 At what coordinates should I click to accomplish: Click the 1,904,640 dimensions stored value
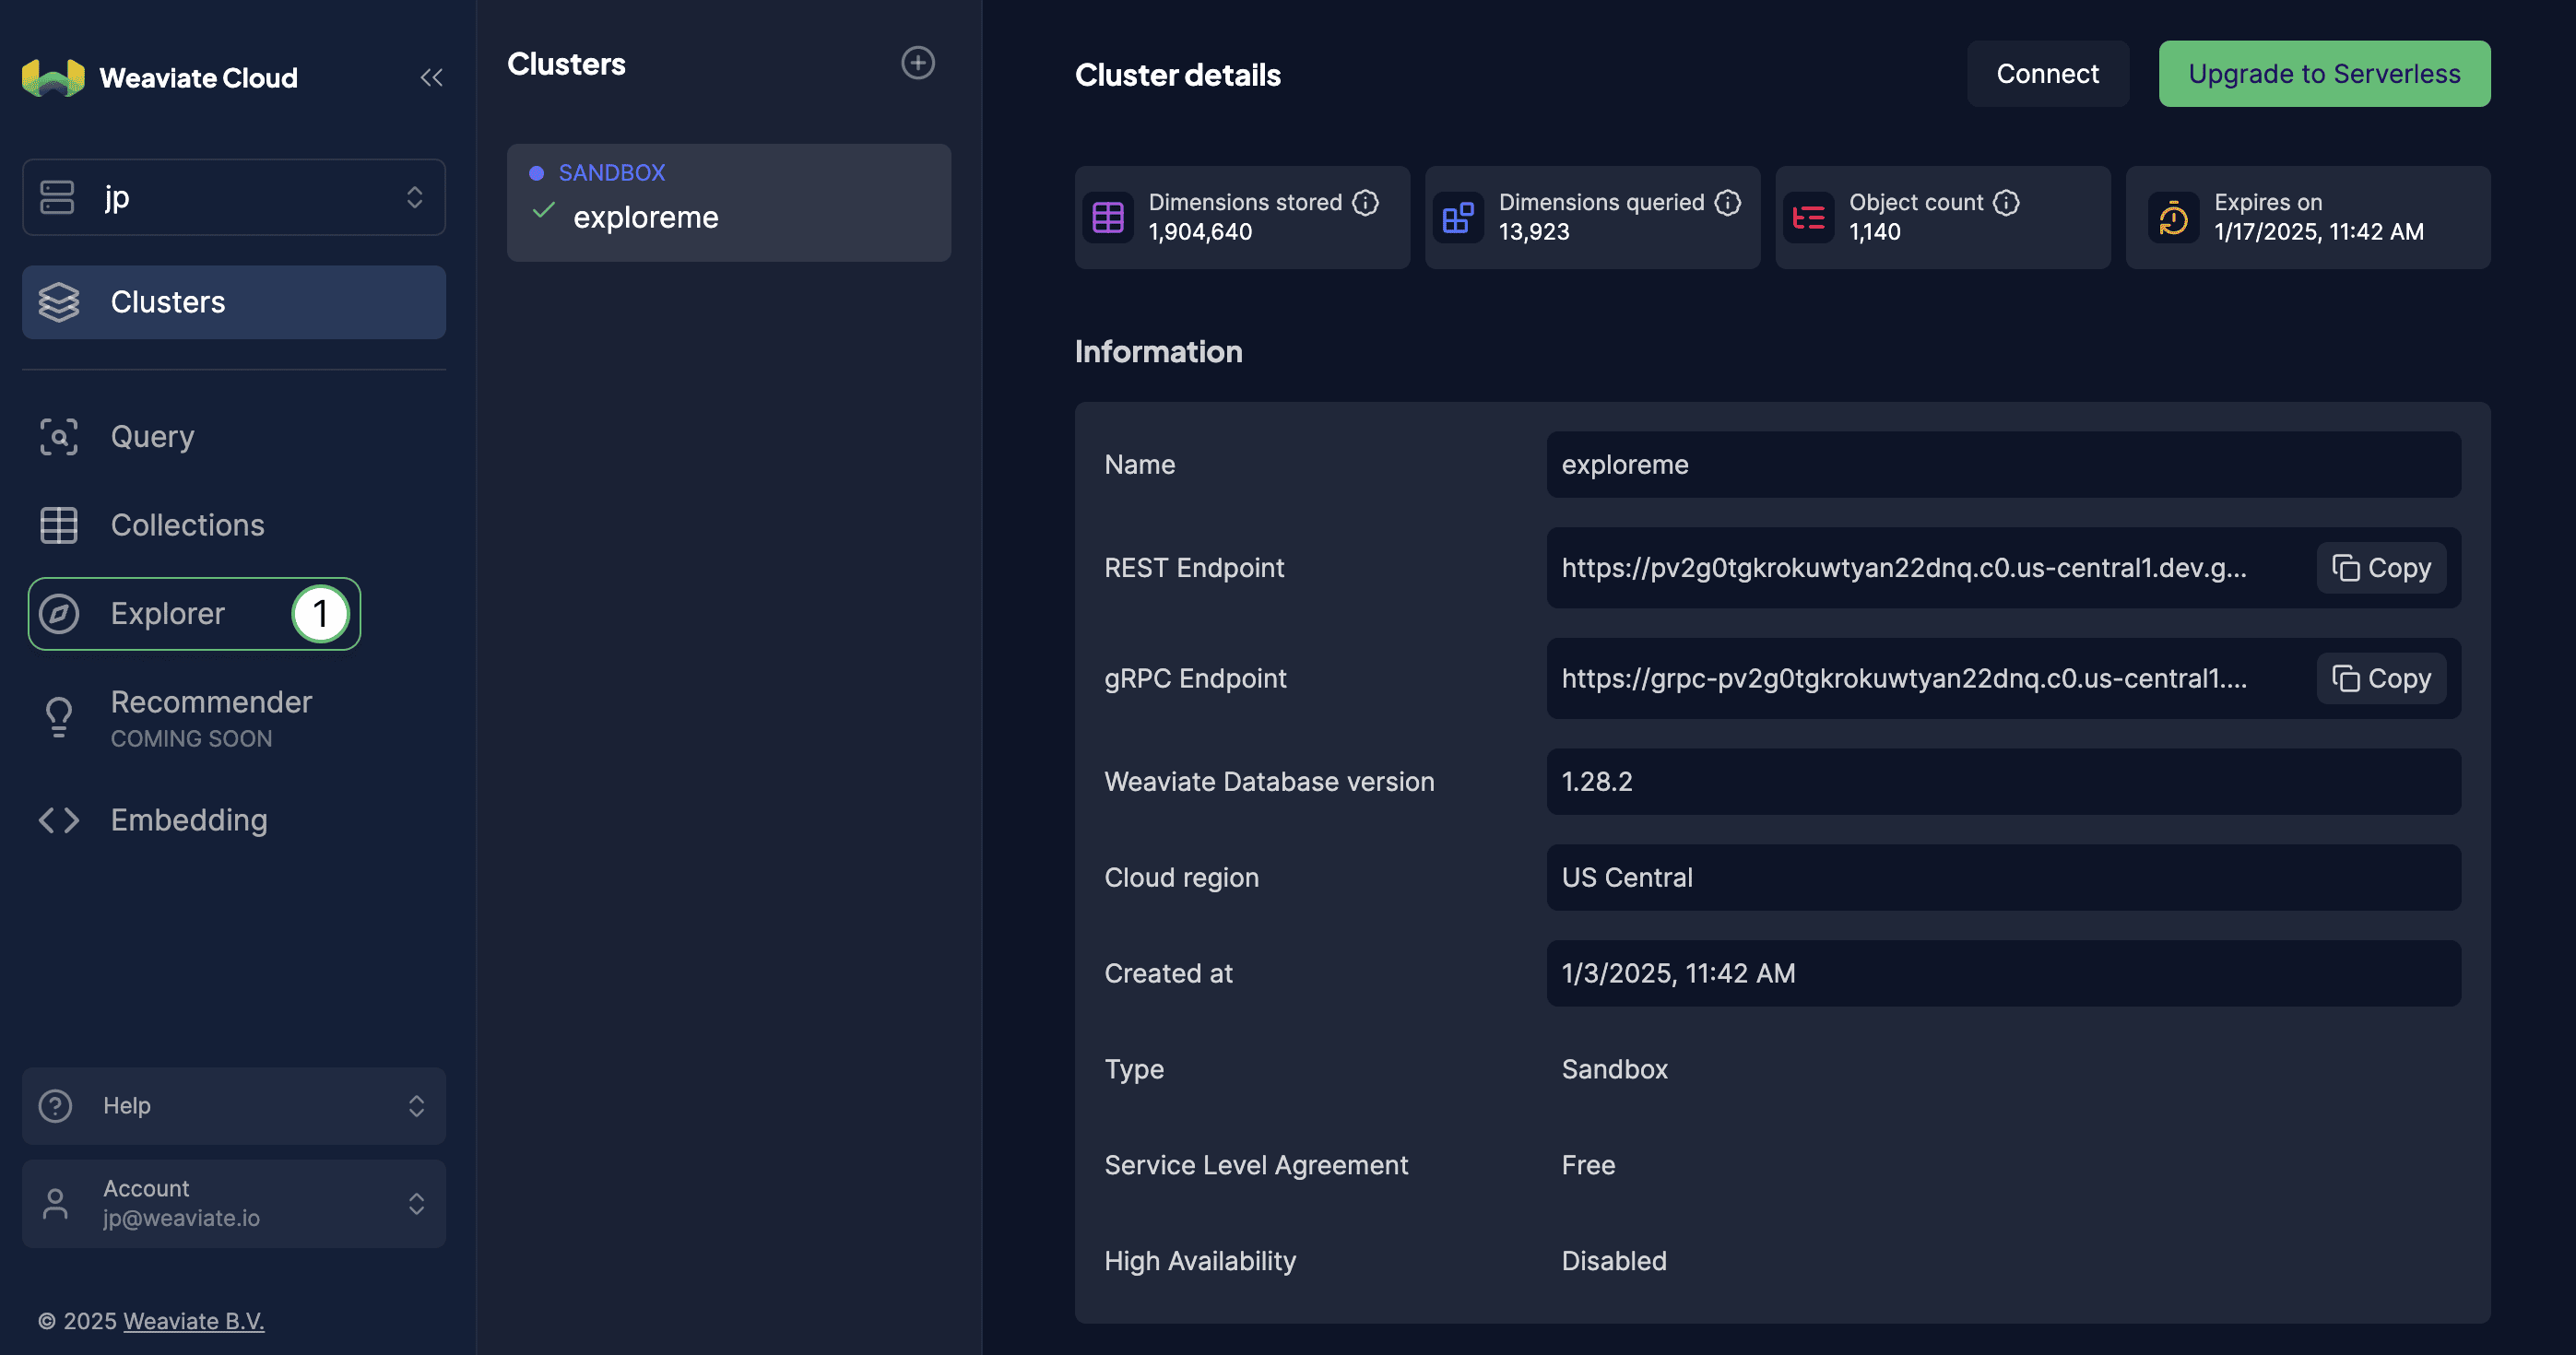point(1200,232)
